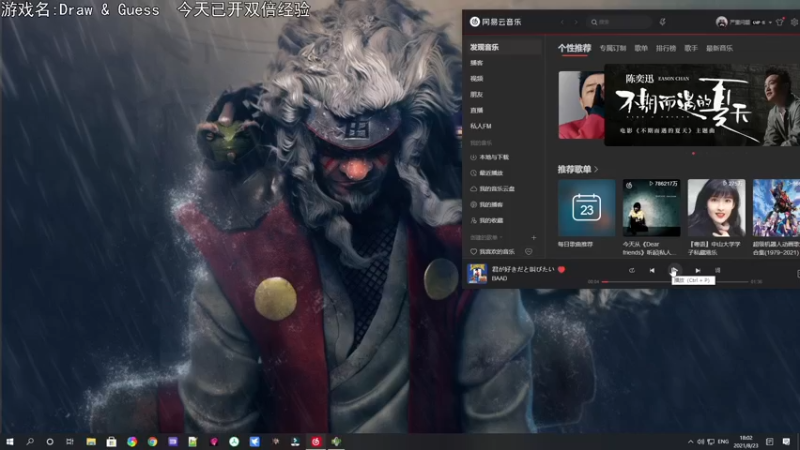Open Microsoft Store from taskbar

tap(111, 441)
